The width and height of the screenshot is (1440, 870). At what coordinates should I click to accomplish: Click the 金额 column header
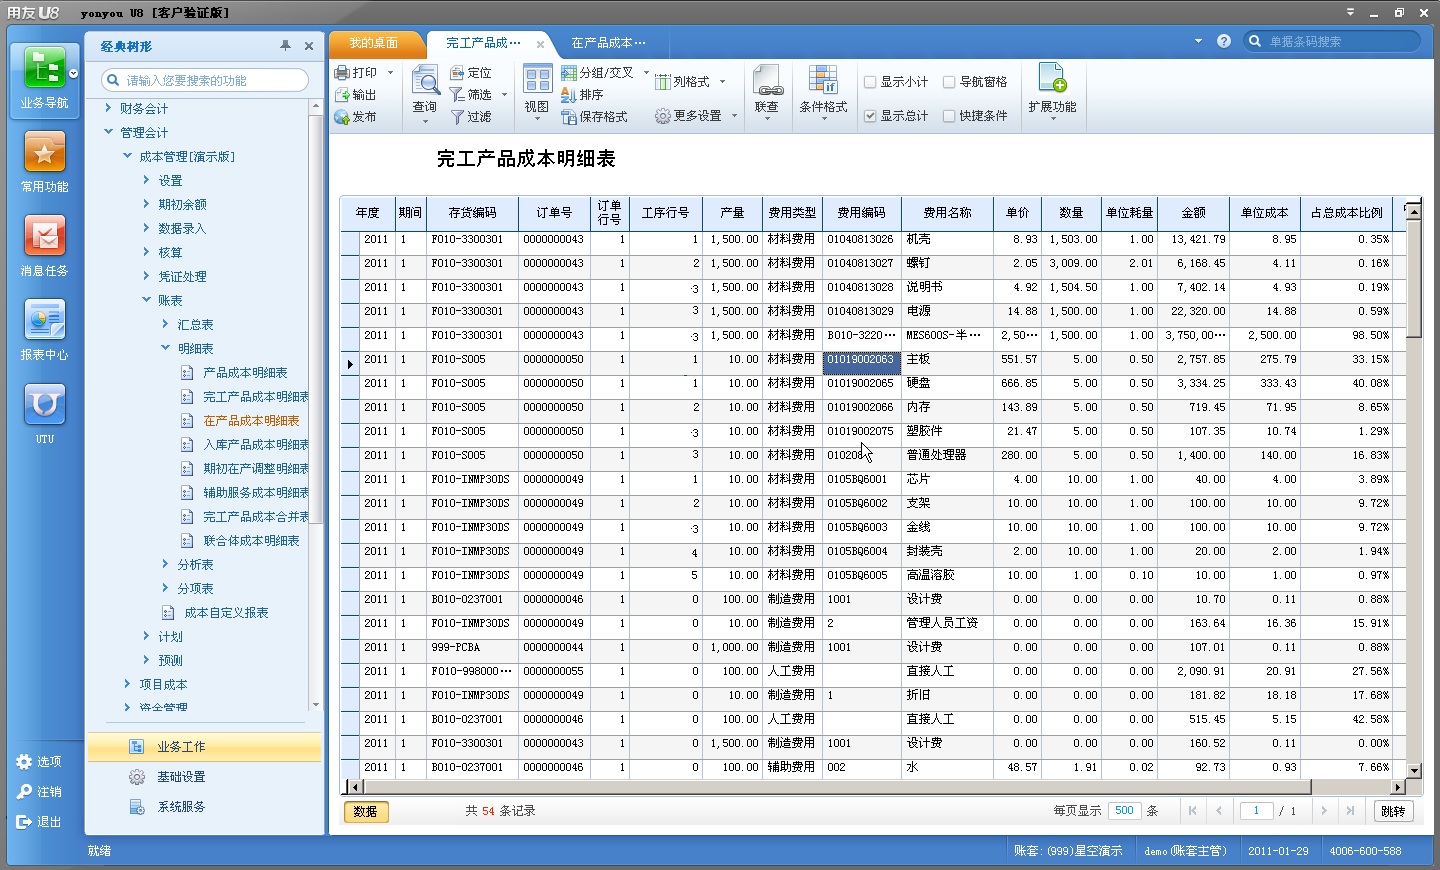(1193, 213)
